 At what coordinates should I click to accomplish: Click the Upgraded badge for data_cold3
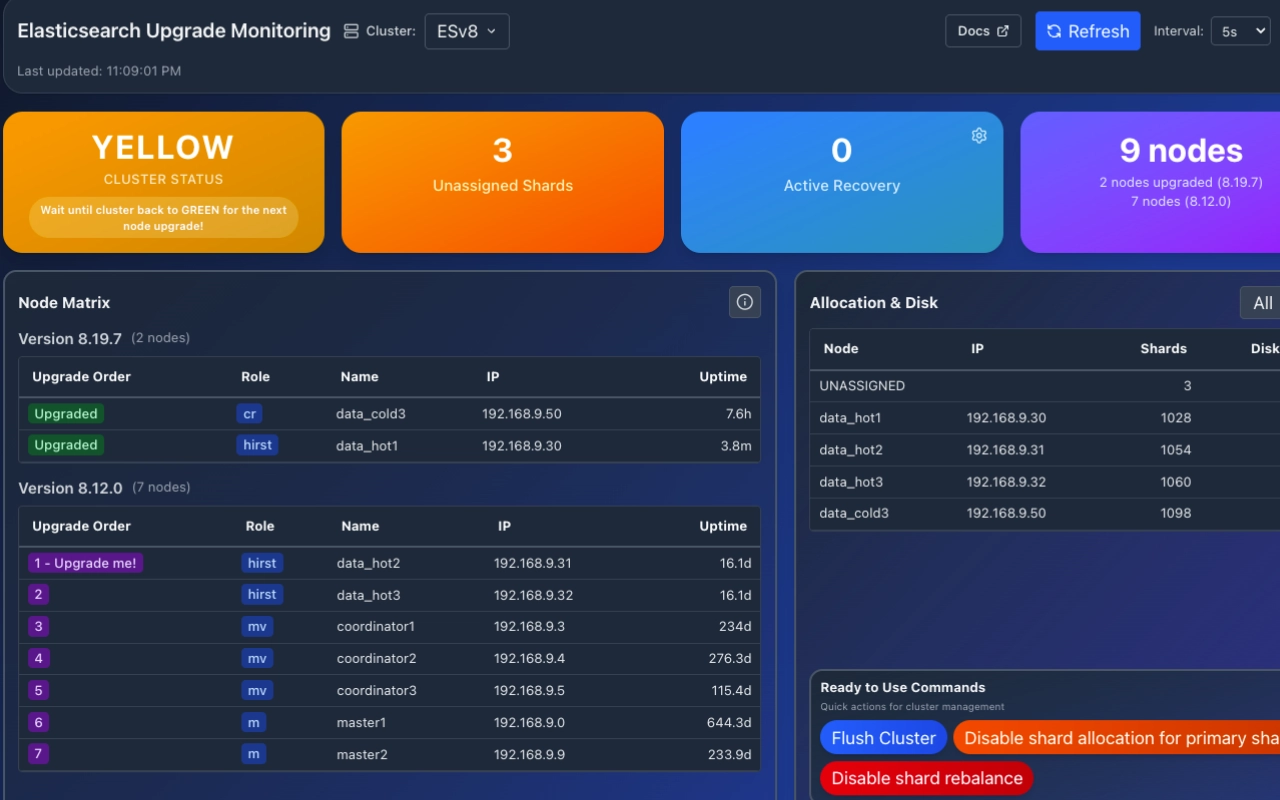(66, 413)
